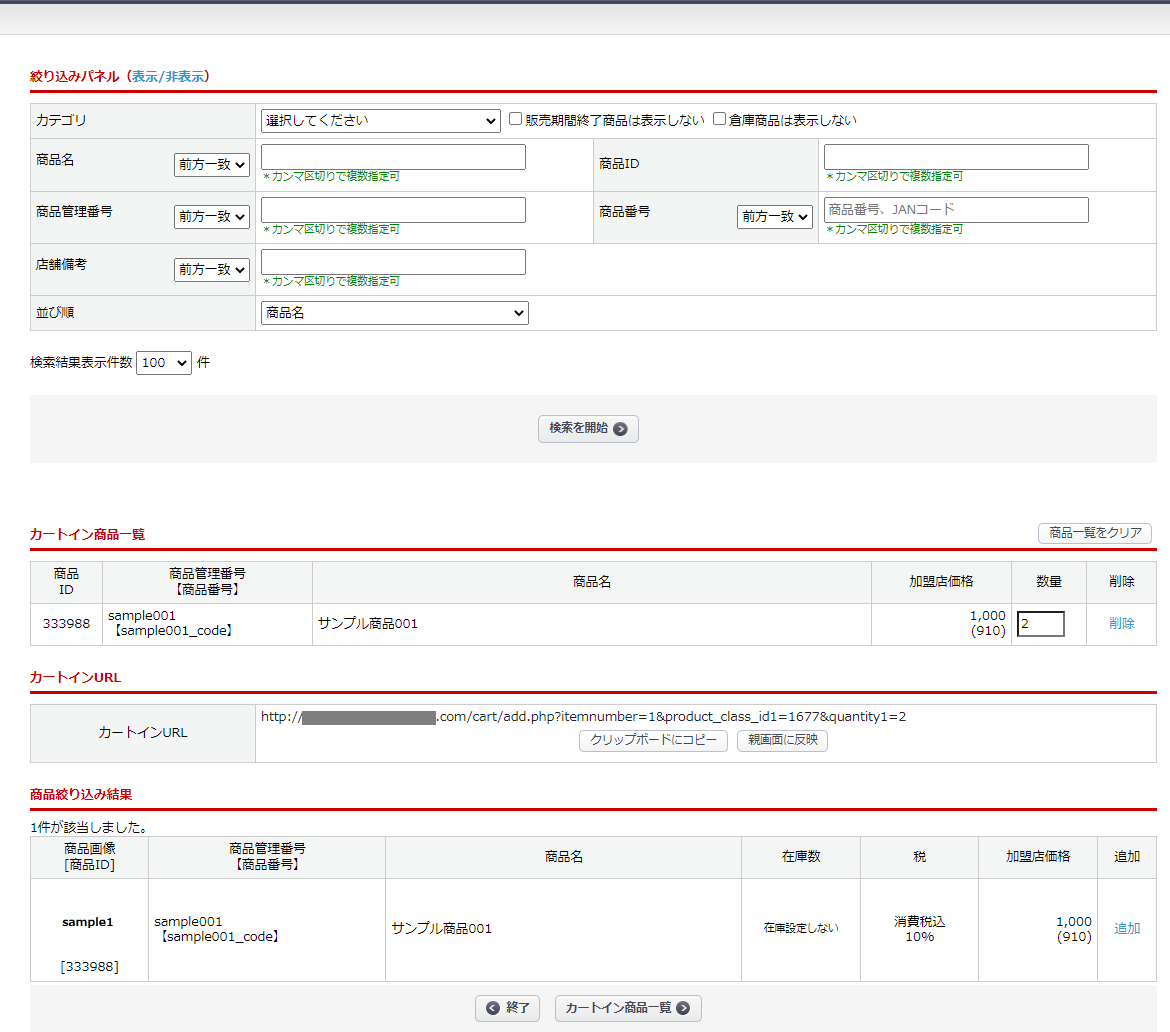Open the カテゴリ dropdown

pos(380,121)
